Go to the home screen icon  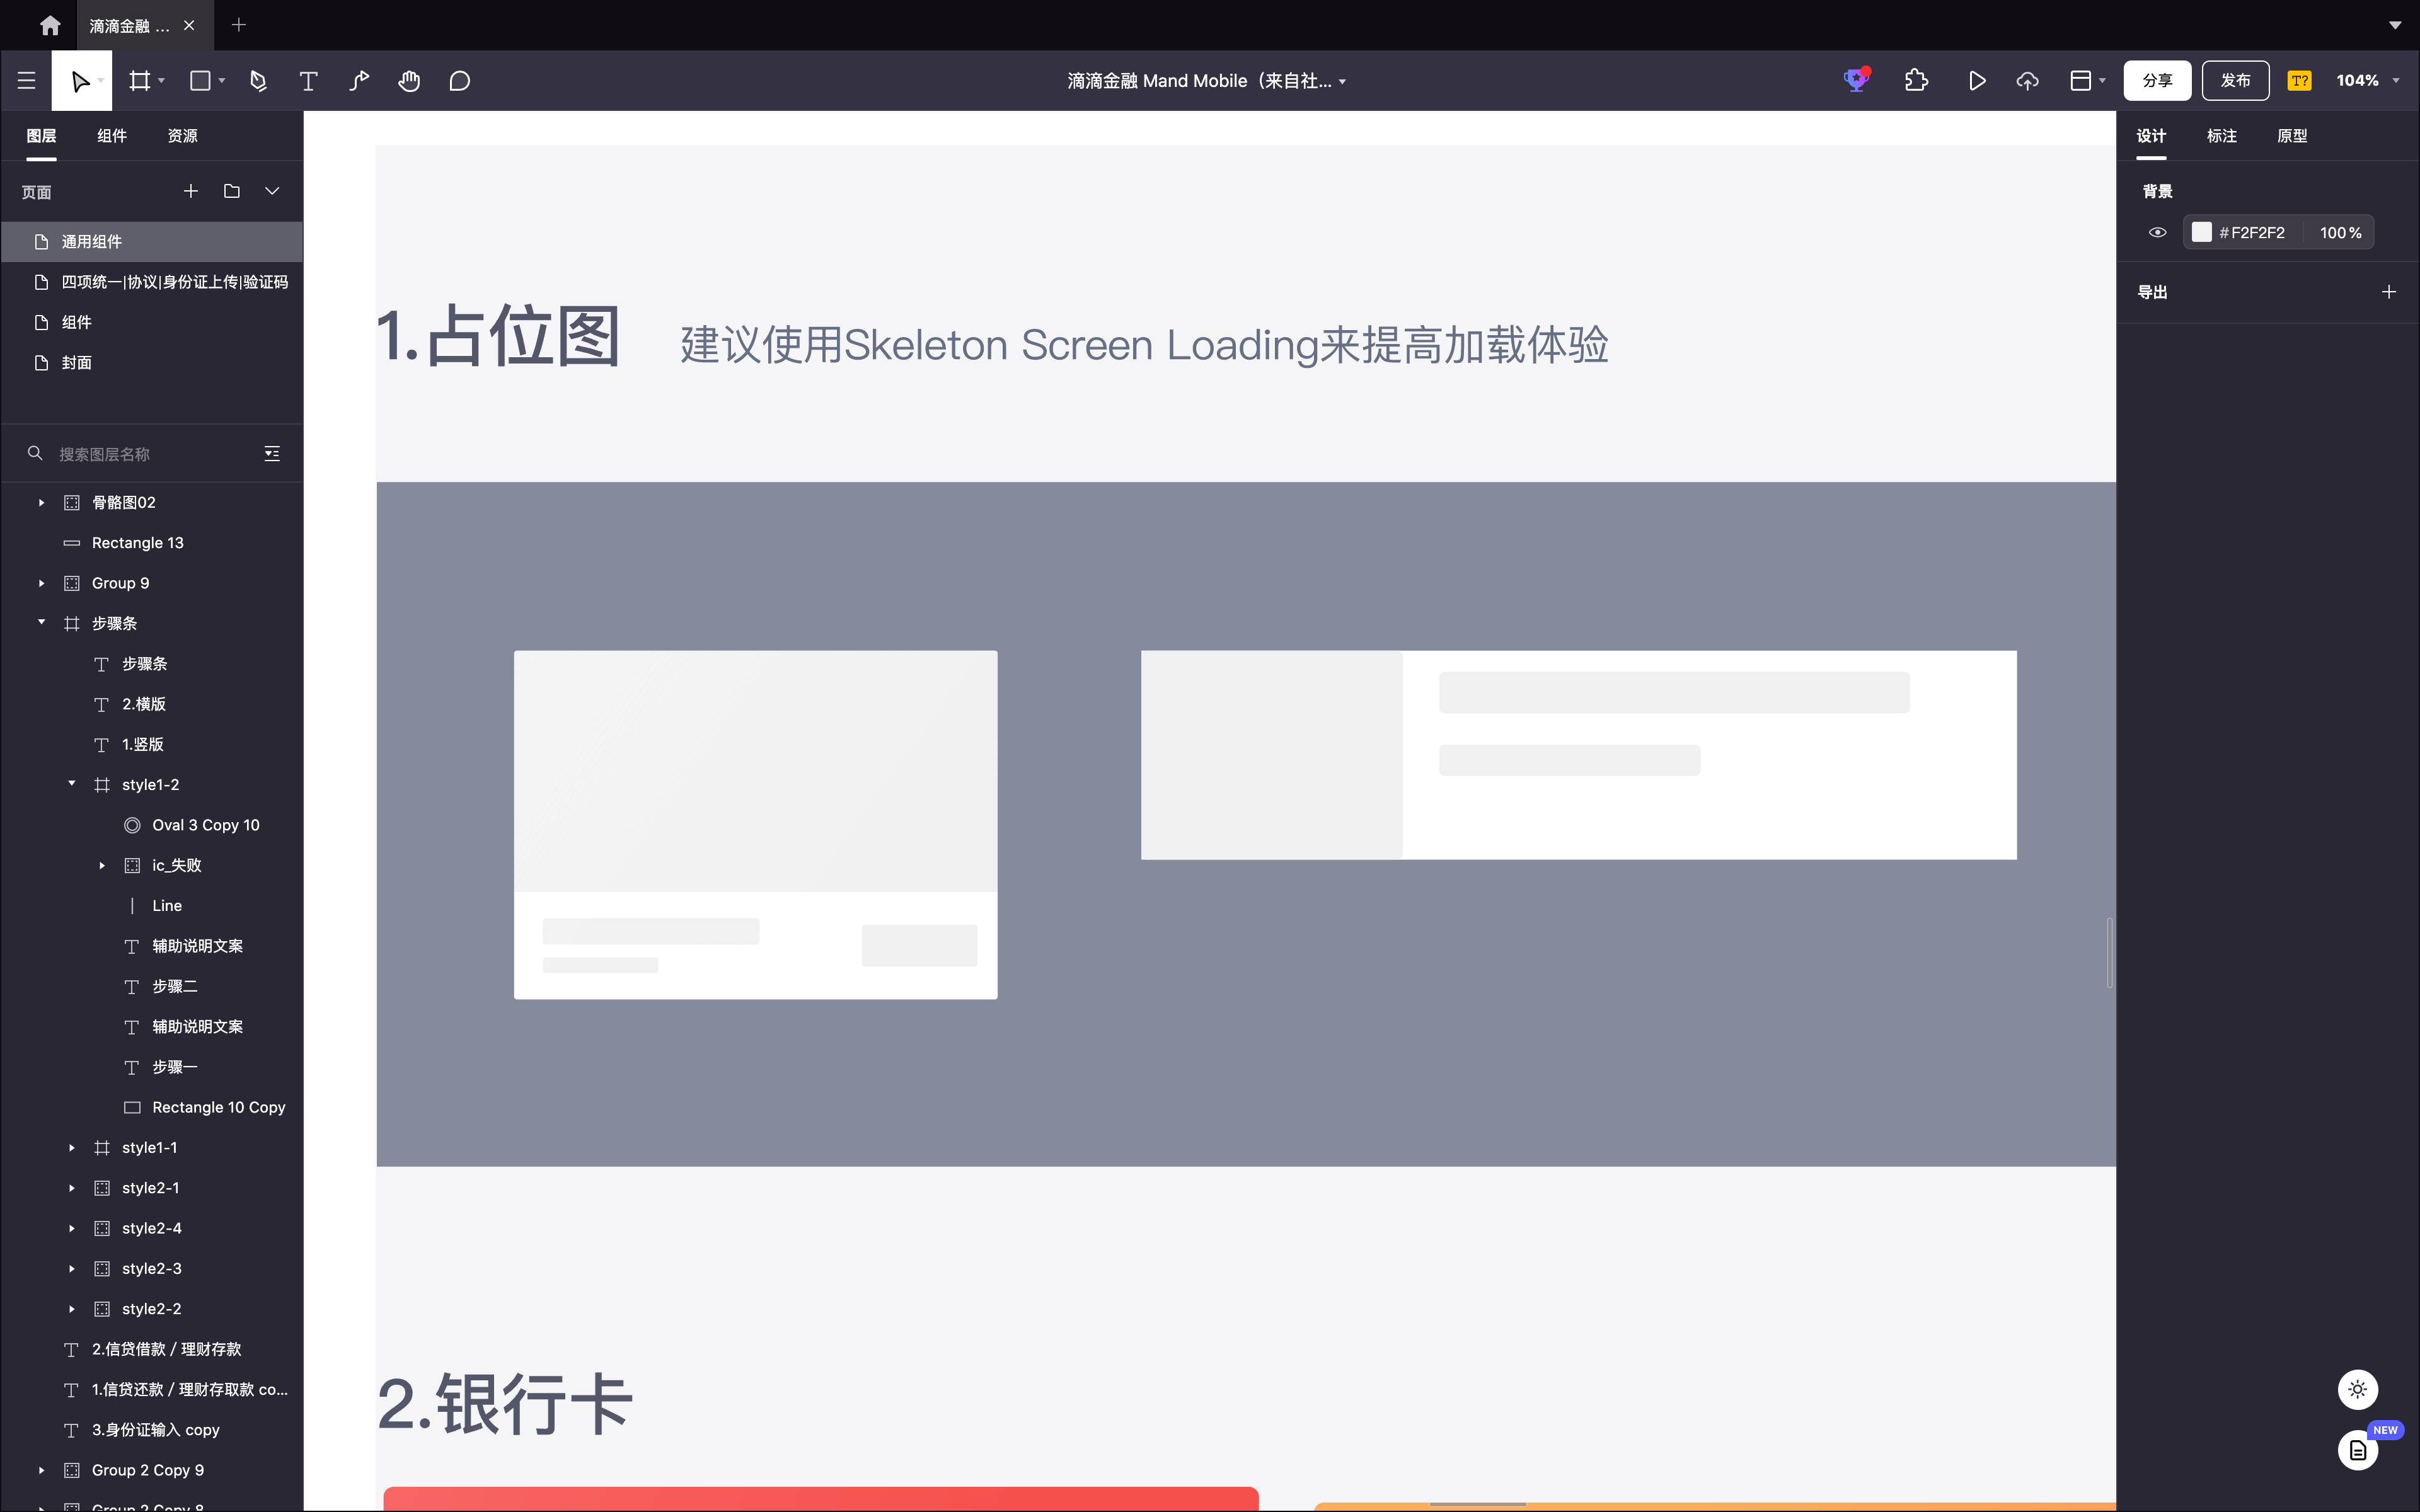pyautogui.click(x=50, y=25)
